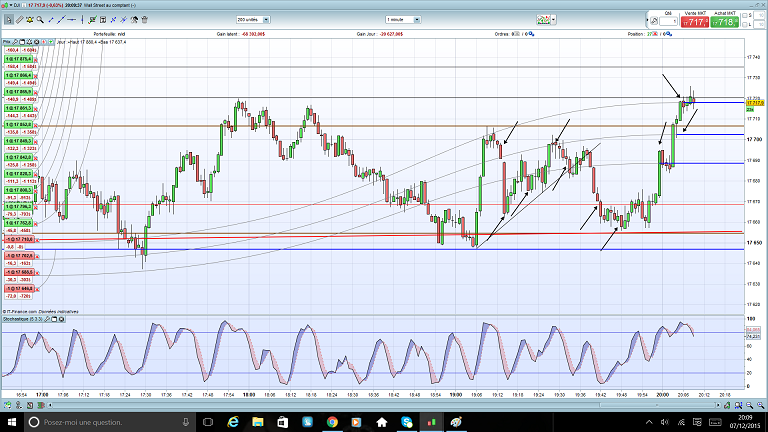Click the S stop value input field
The width and height of the screenshot is (768, 432).
(759, 16)
